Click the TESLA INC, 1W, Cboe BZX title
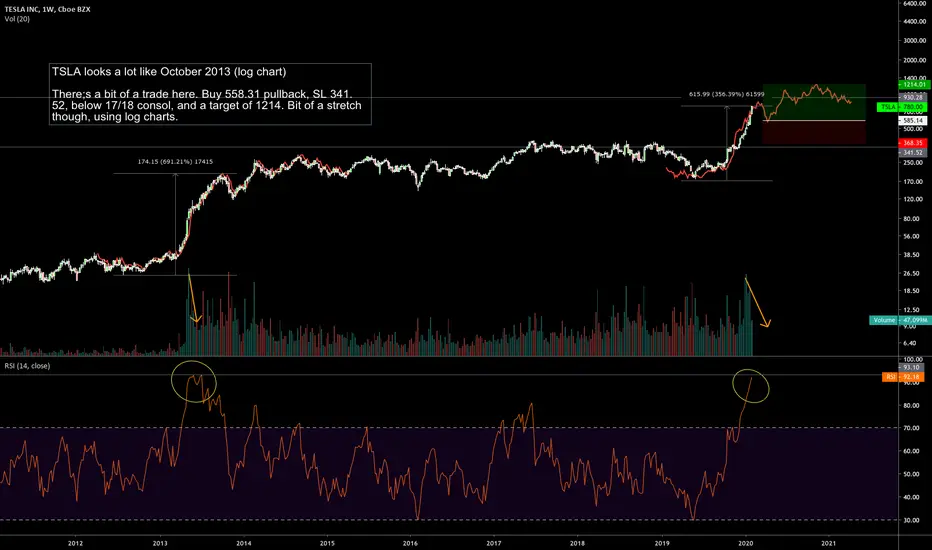 48,10
